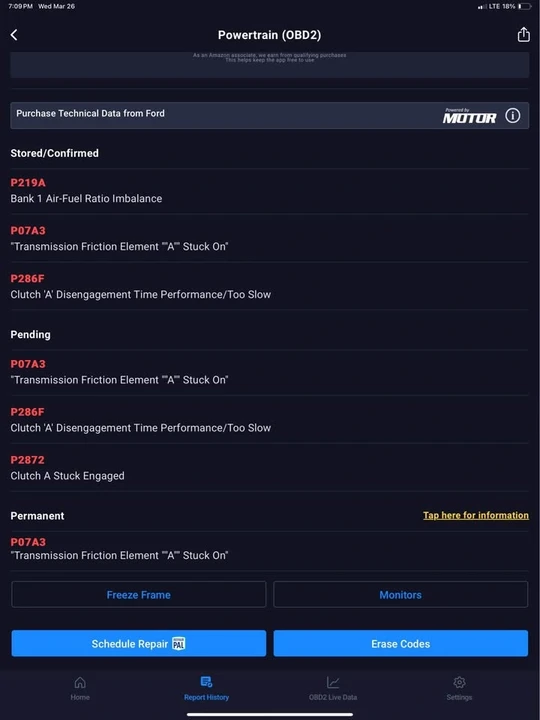
Task: Select permanent code P07A3
Action: (270, 549)
